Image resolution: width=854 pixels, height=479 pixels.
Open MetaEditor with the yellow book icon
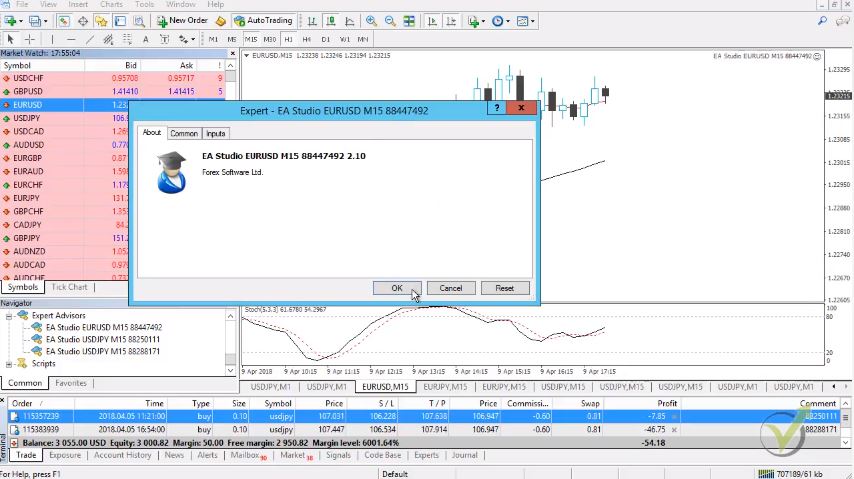(x=221, y=21)
